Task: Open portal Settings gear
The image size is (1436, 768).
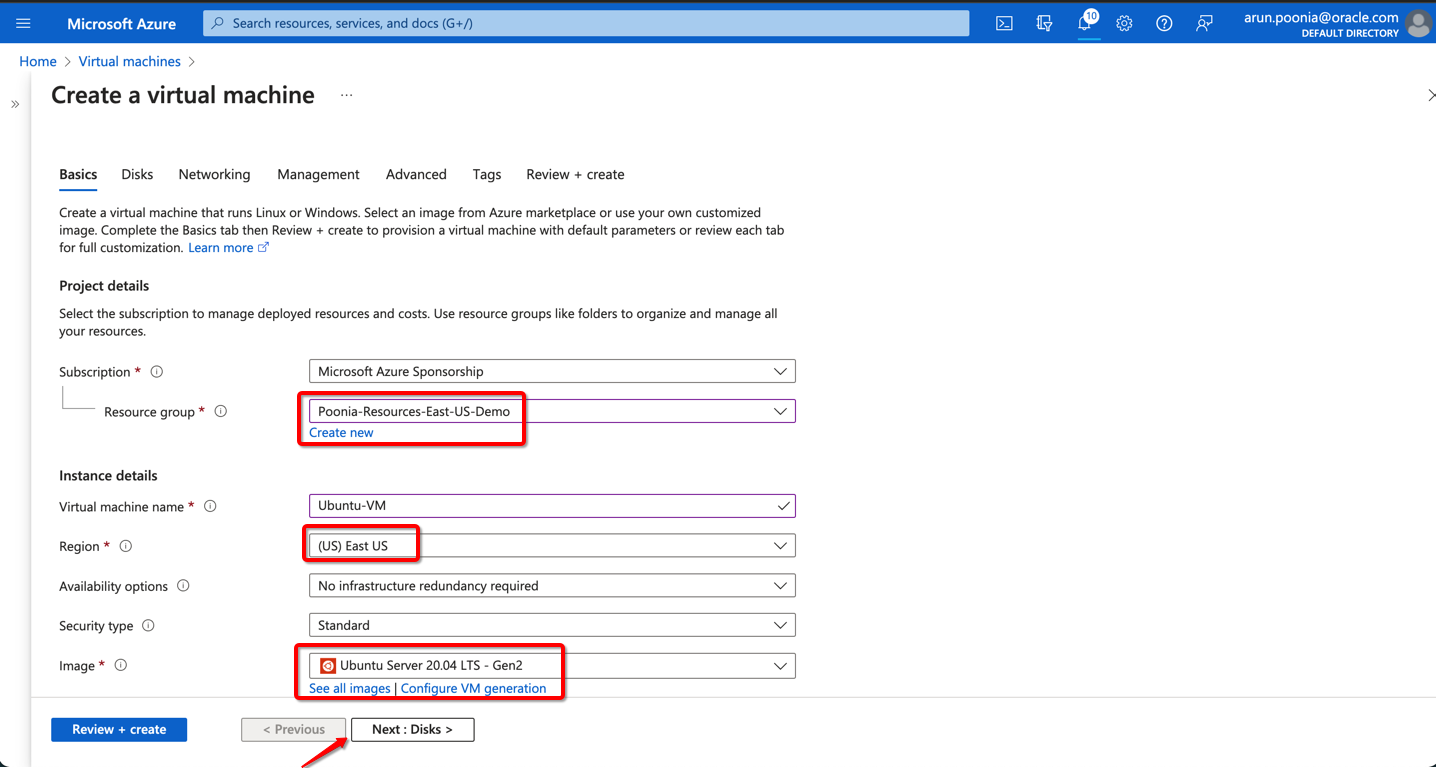Action: click(1124, 23)
